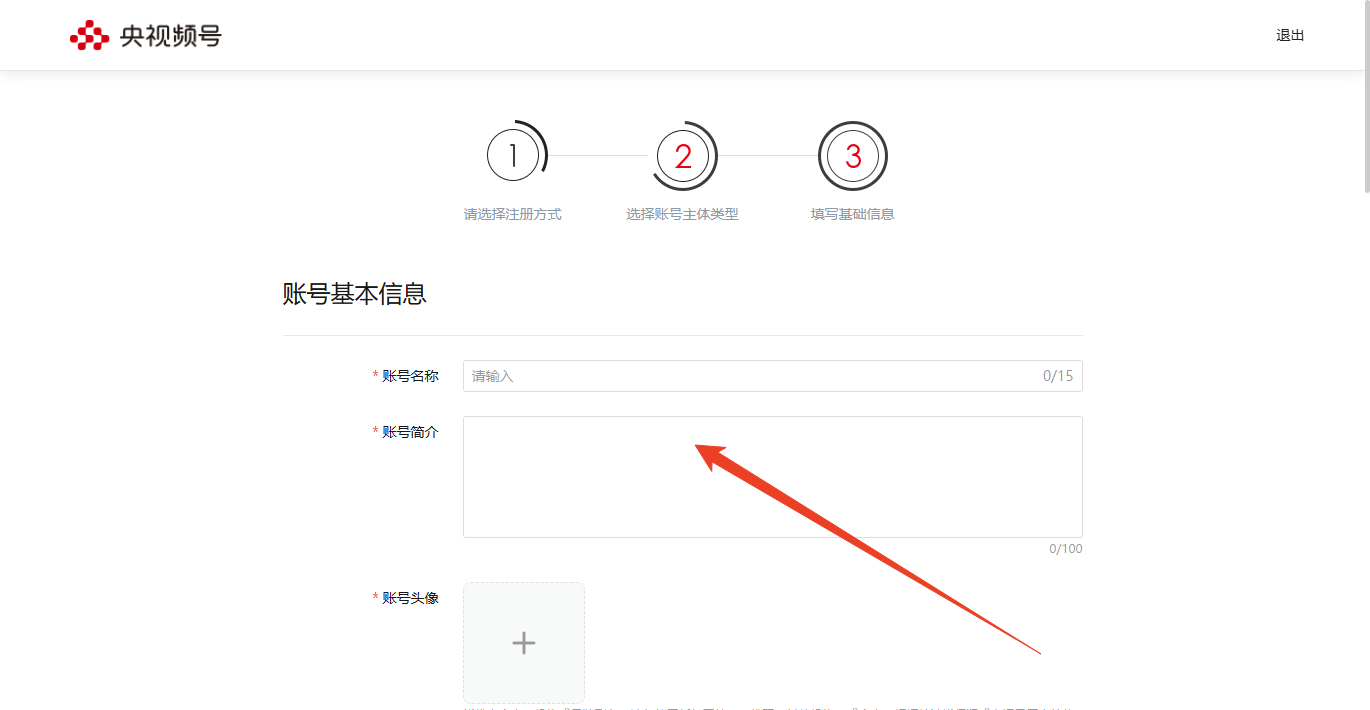This screenshot has height=710, width=1370.
Task: Select step 1 circle 请选择注册方式
Action: point(513,156)
